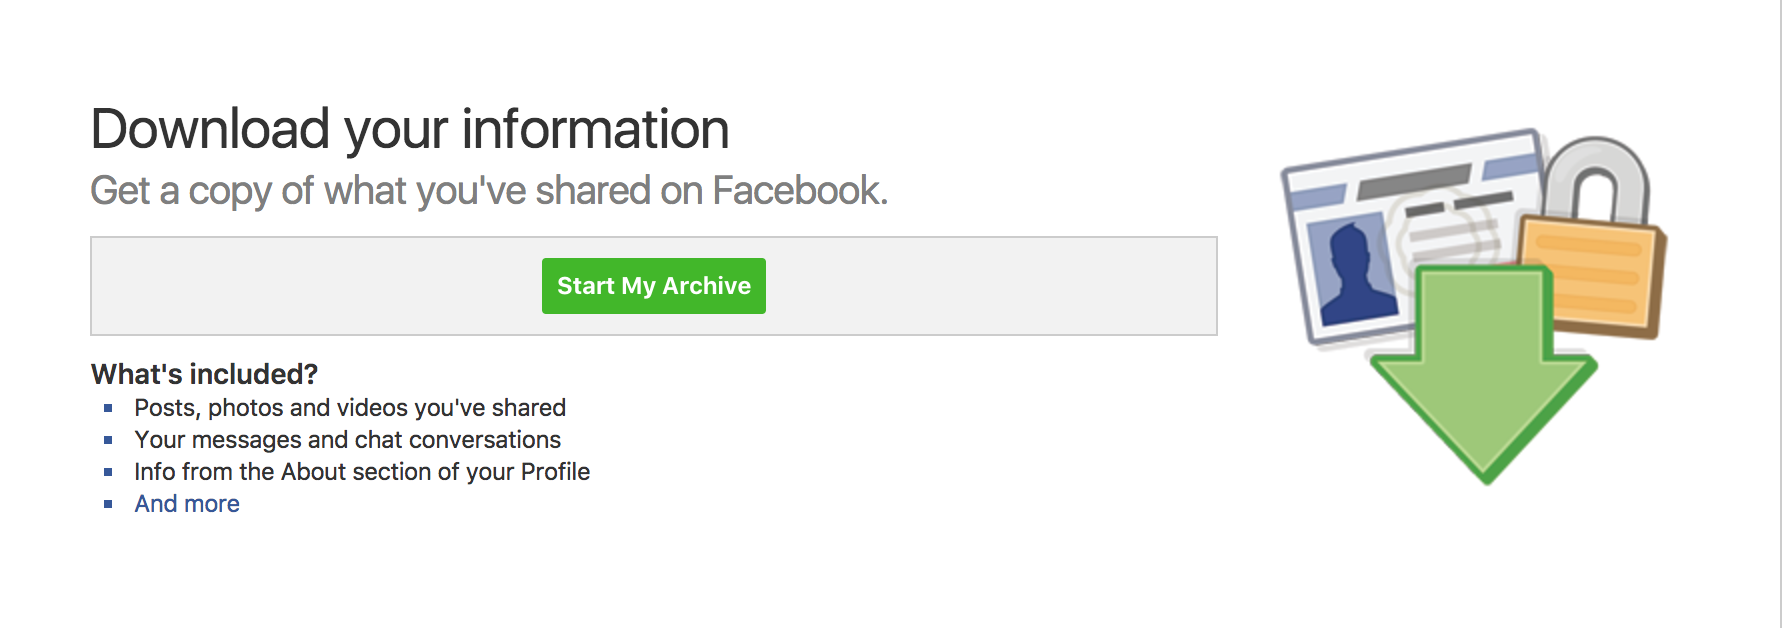Click the bullet beside Posts, photos and videos
The height and width of the screenshot is (628, 1782).
point(108,408)
